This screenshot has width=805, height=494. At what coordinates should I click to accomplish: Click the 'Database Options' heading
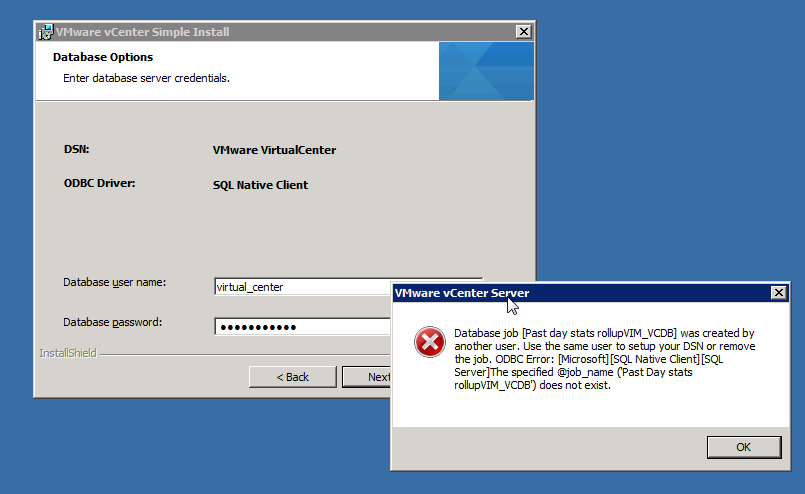click(103, 57)
